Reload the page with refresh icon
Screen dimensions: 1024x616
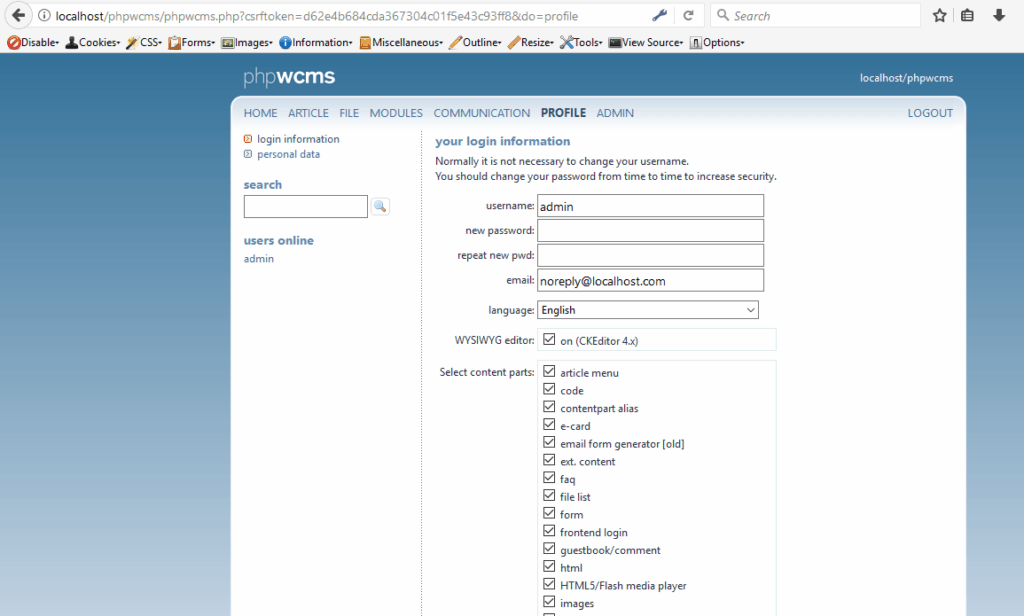(688, 16)
